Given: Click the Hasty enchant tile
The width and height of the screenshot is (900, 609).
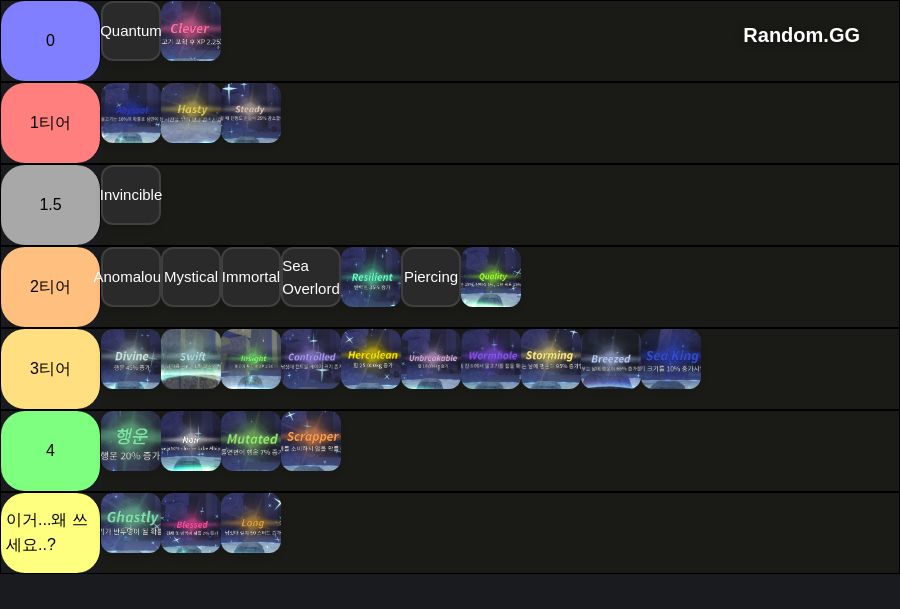Looking at the screenshot, I should [x=191, y=113].
